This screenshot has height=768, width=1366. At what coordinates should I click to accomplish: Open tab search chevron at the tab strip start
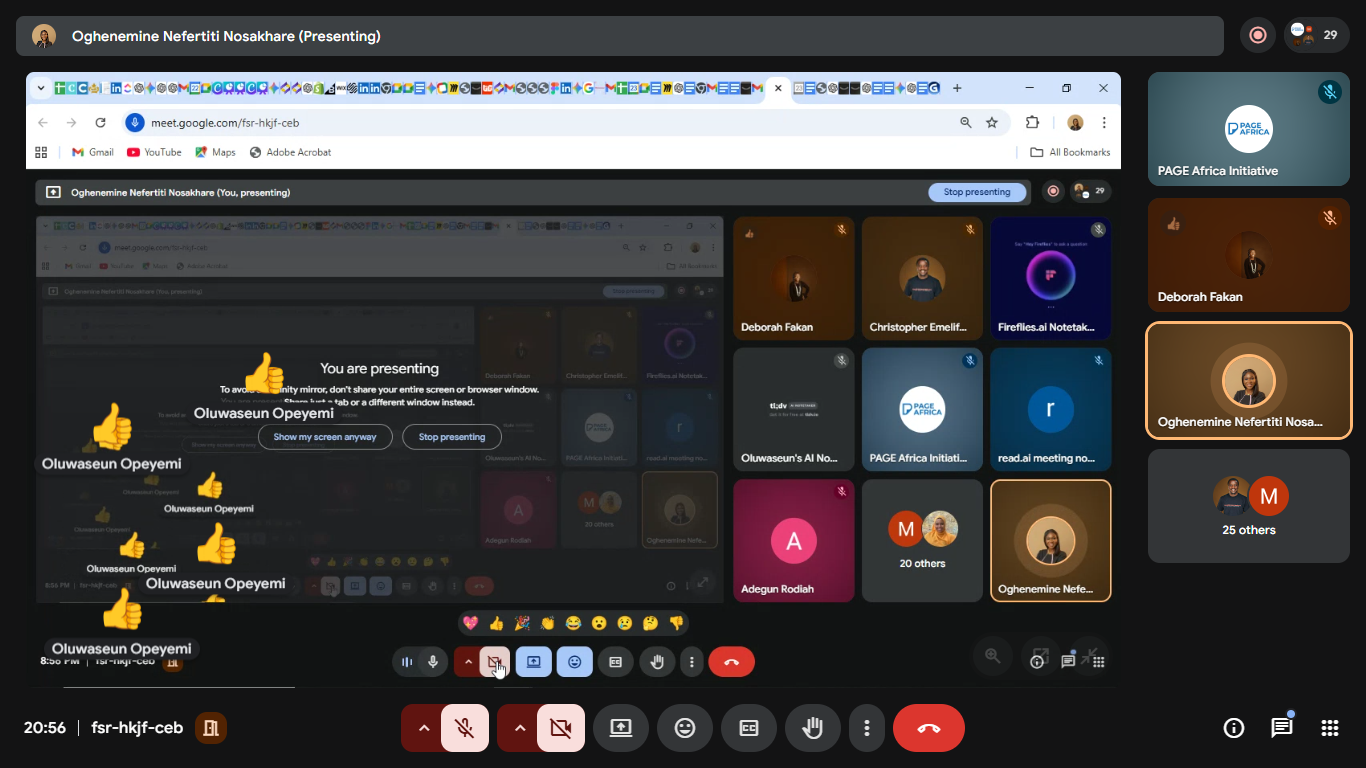[41, 88]
